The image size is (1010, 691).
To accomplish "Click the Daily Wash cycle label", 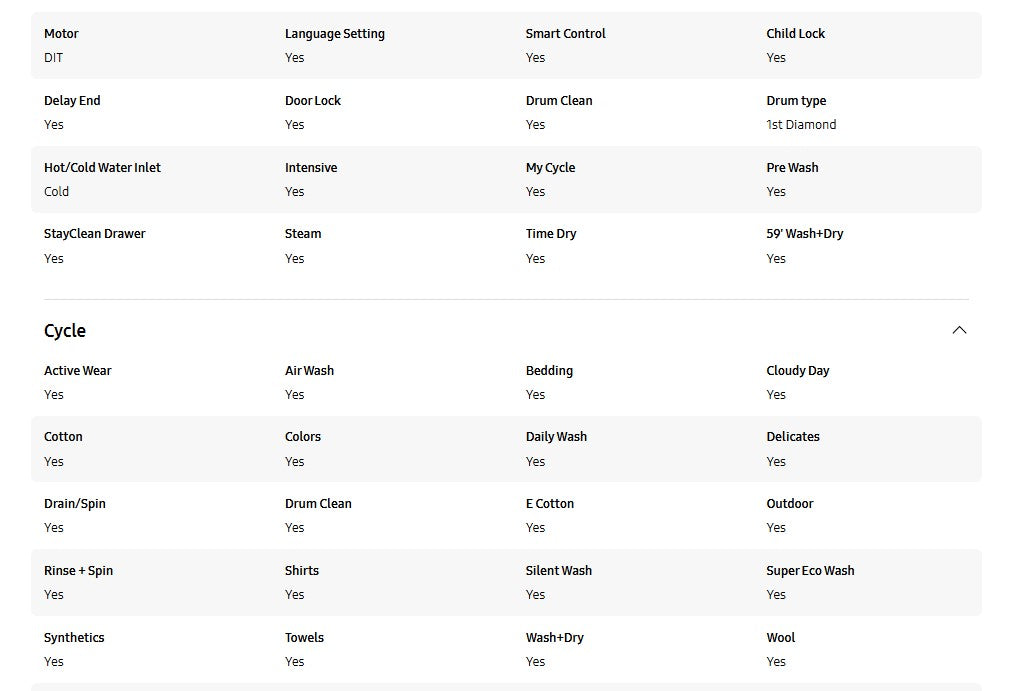I will pyautogui.click(x=556, y=437).
